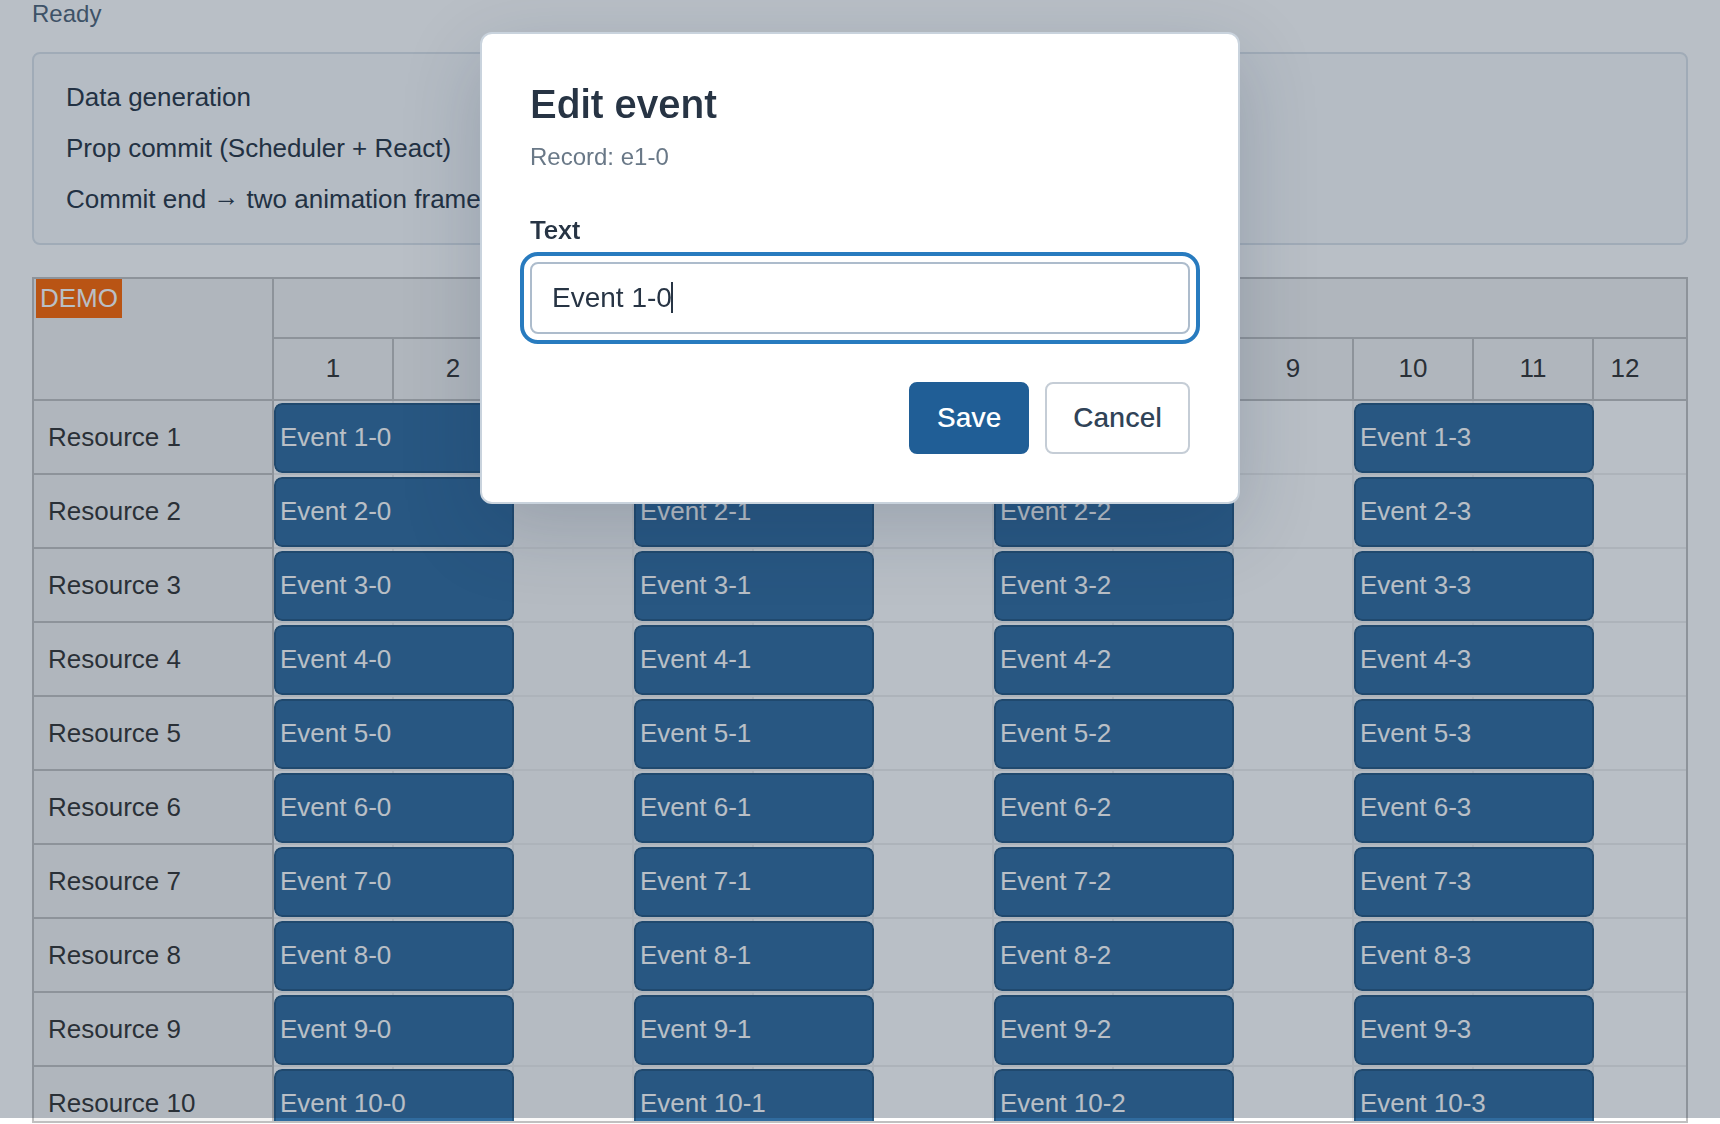Select Event 3-3 block

(x=1473, y=586)
